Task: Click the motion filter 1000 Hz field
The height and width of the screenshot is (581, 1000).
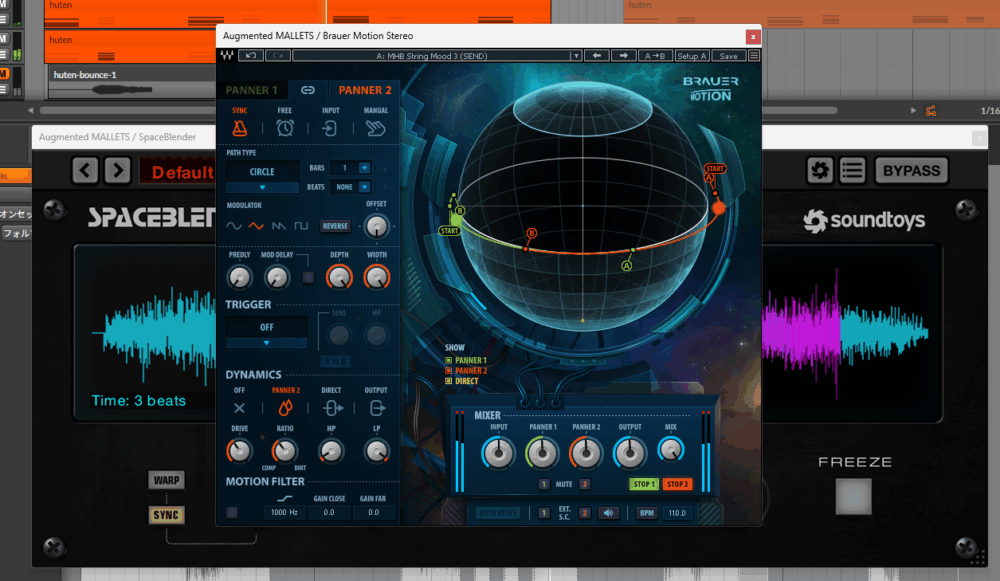Action: pos(284,512)
